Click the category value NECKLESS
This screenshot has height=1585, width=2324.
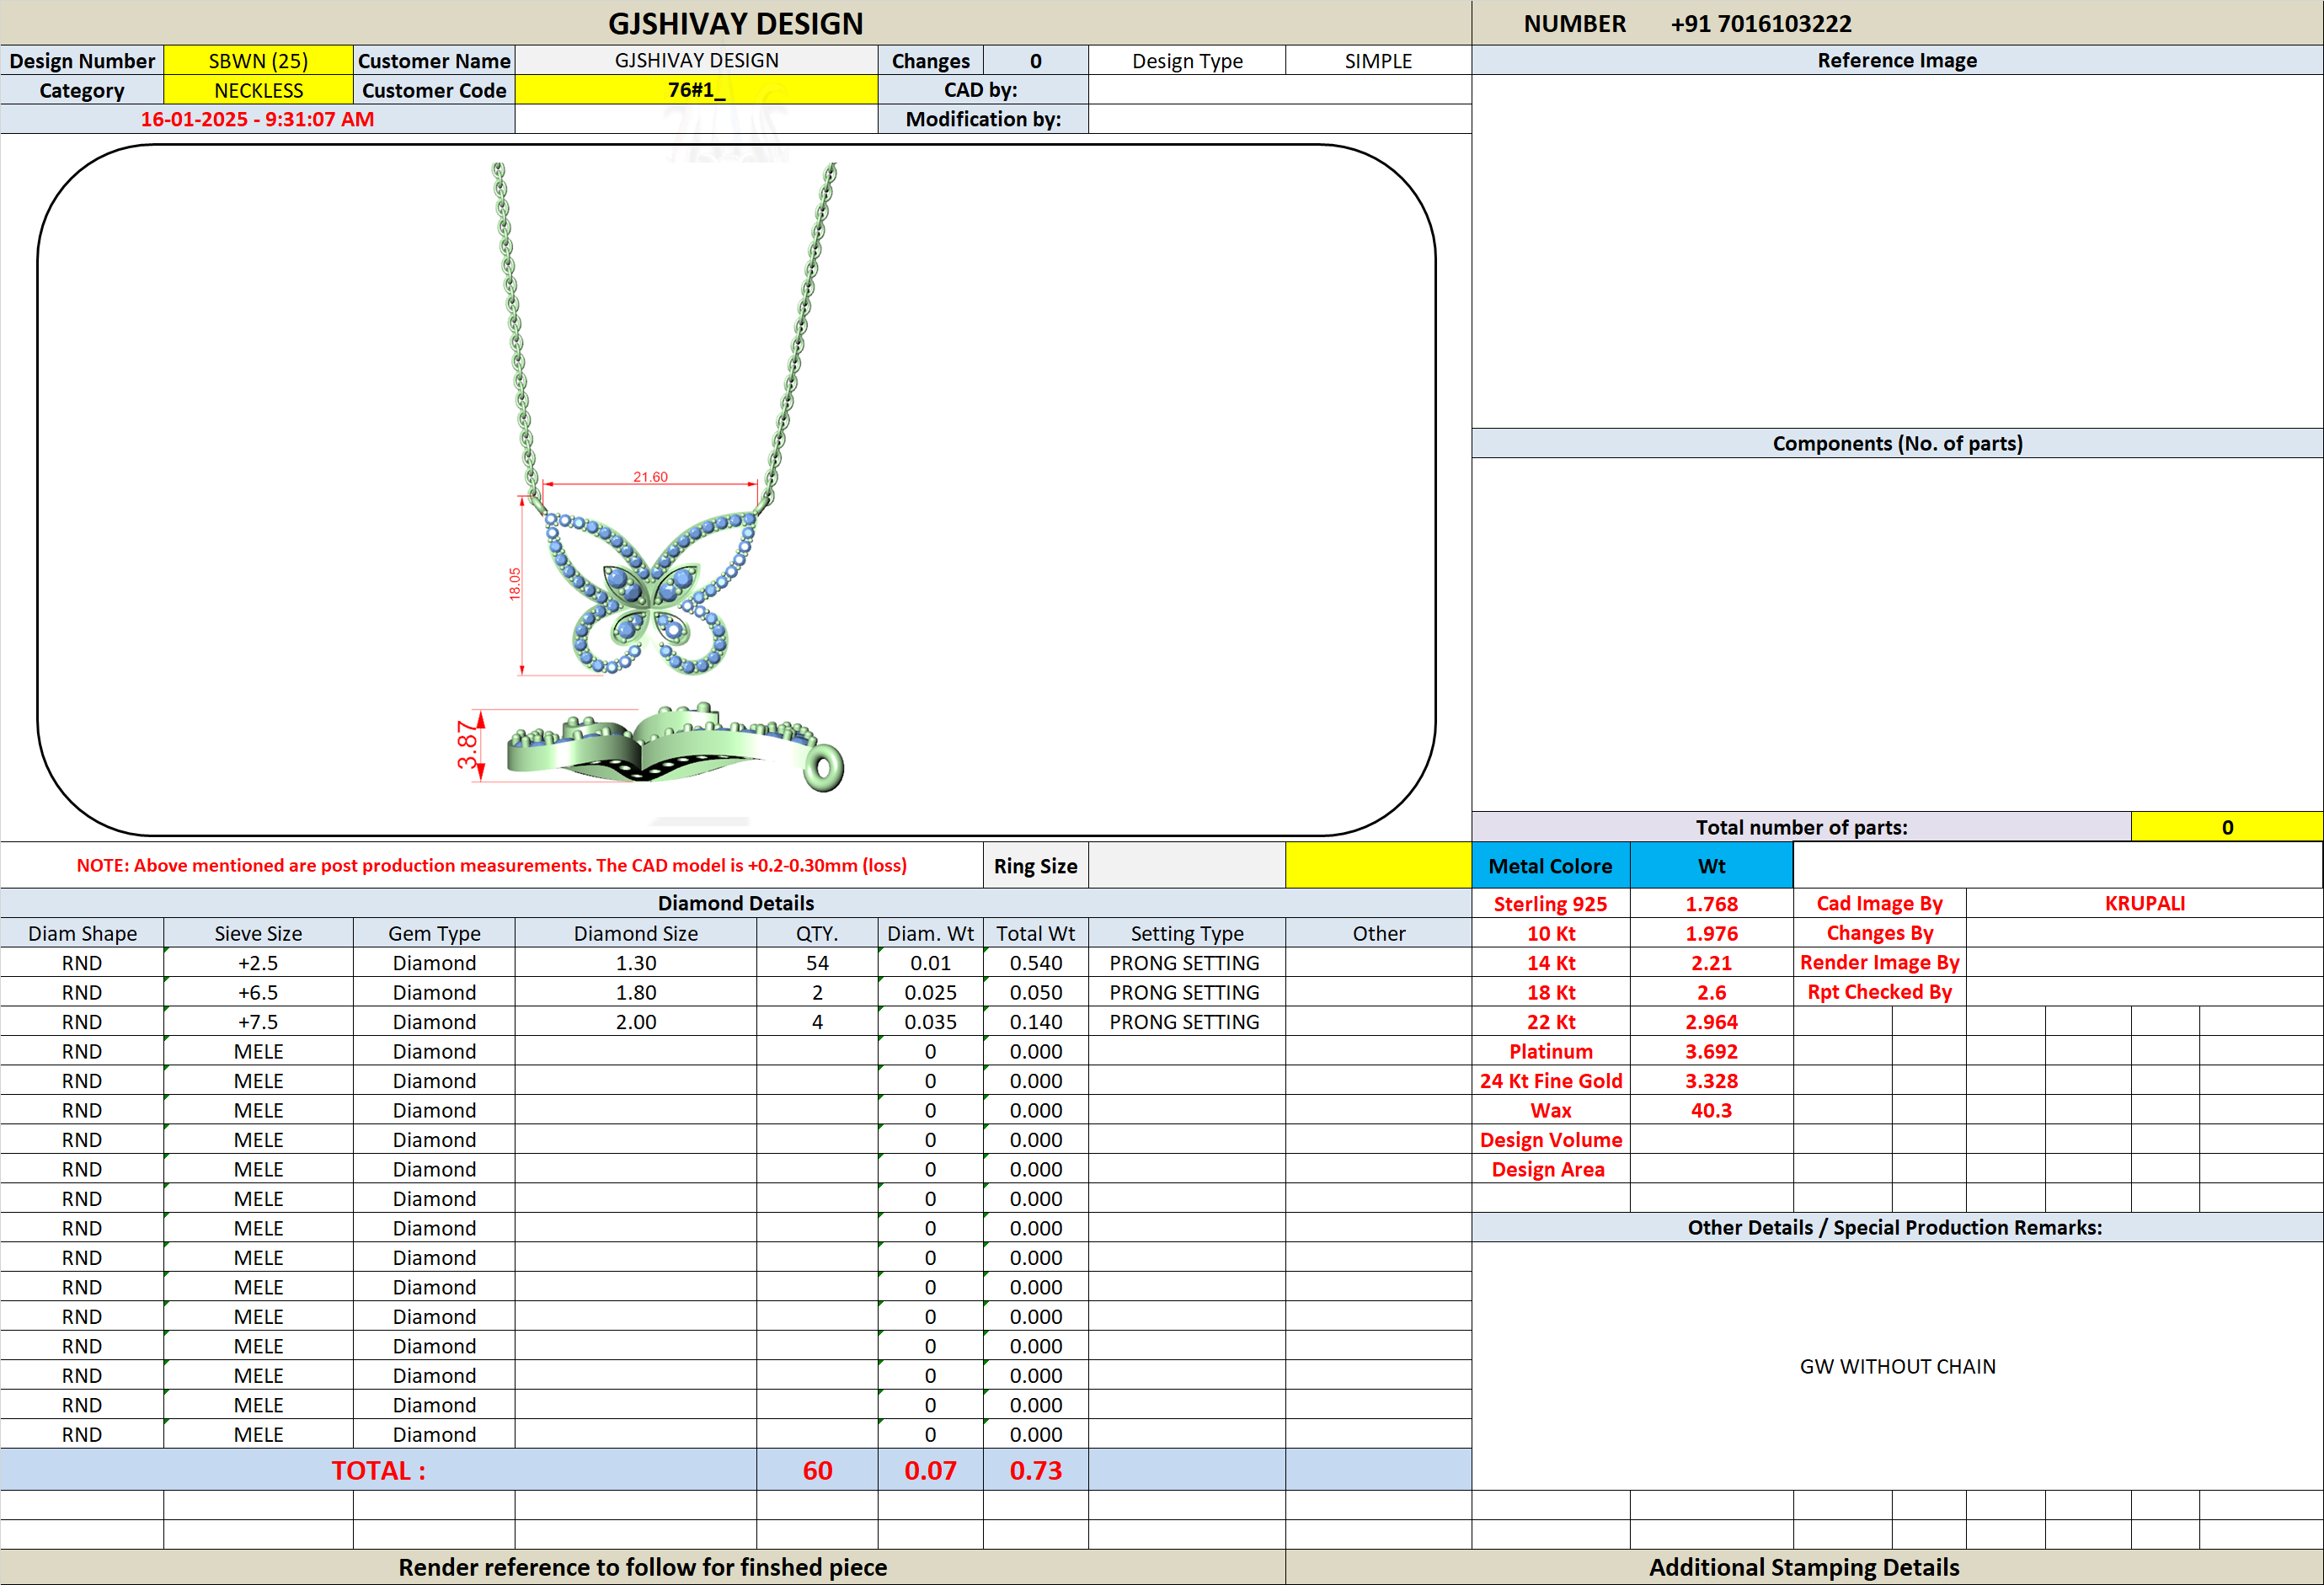(x=258, y=90)
